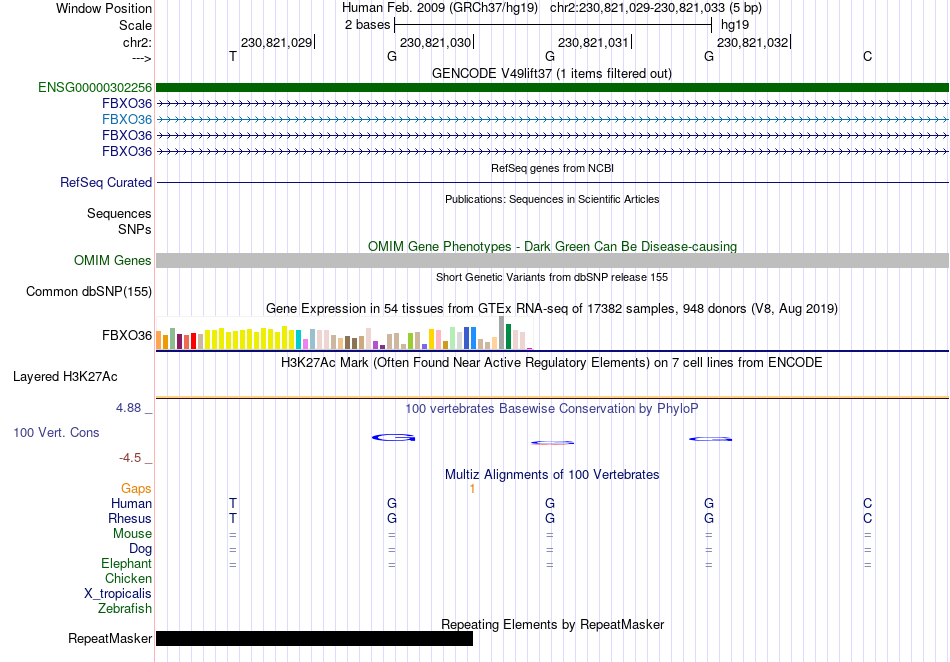Screen dimensions: 950x662
Task: Open the RefSeq genes from NCBI title
Action: (552, 168)
